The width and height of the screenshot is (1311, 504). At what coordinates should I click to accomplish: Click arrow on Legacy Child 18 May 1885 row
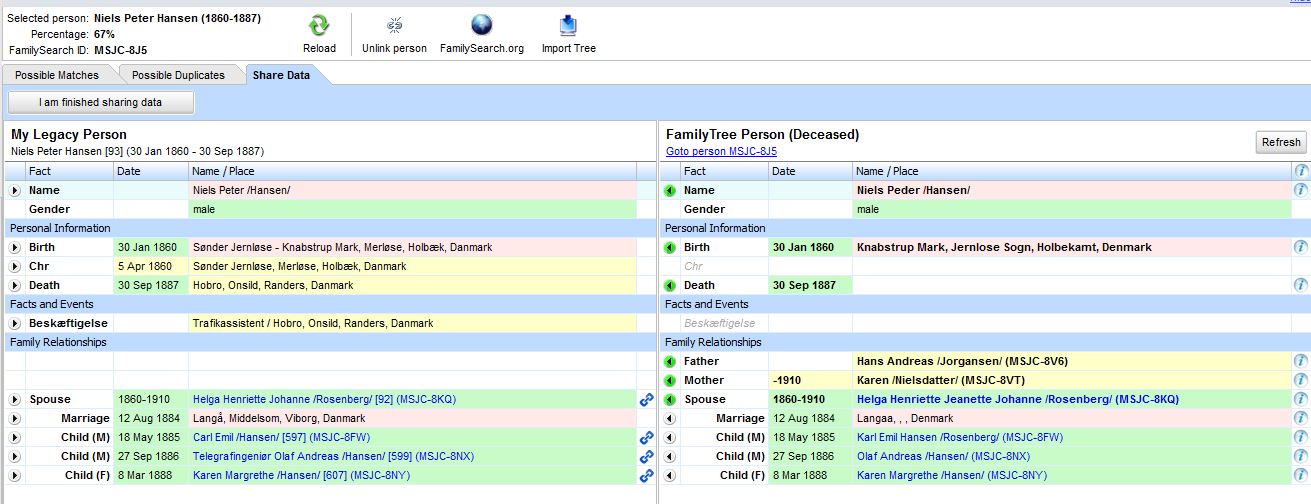[x=14, y=437]
